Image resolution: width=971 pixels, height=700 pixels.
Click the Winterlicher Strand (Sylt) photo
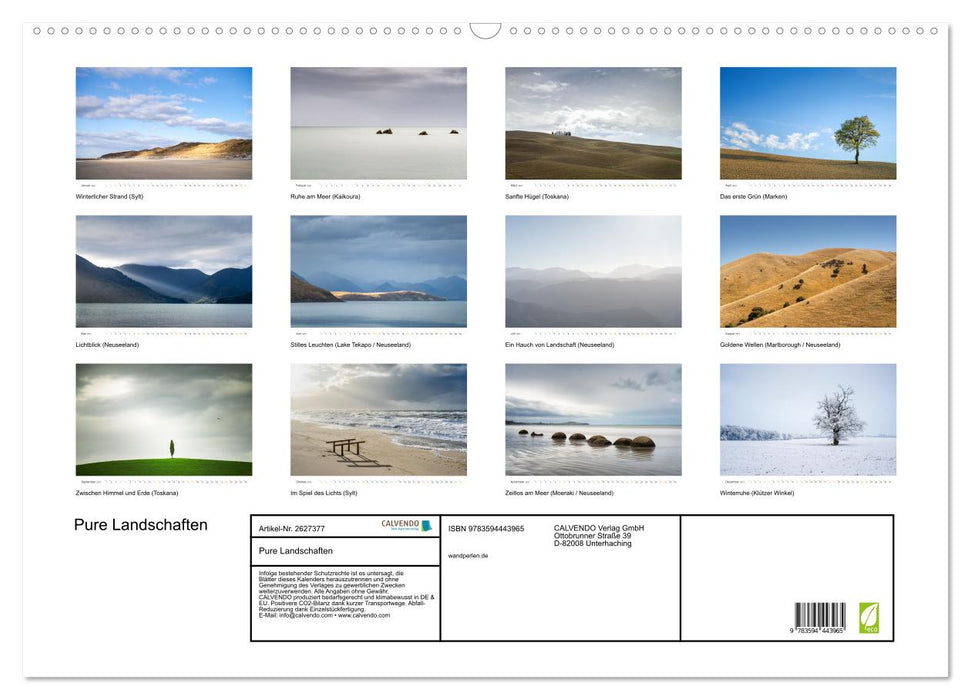(163, 123)
